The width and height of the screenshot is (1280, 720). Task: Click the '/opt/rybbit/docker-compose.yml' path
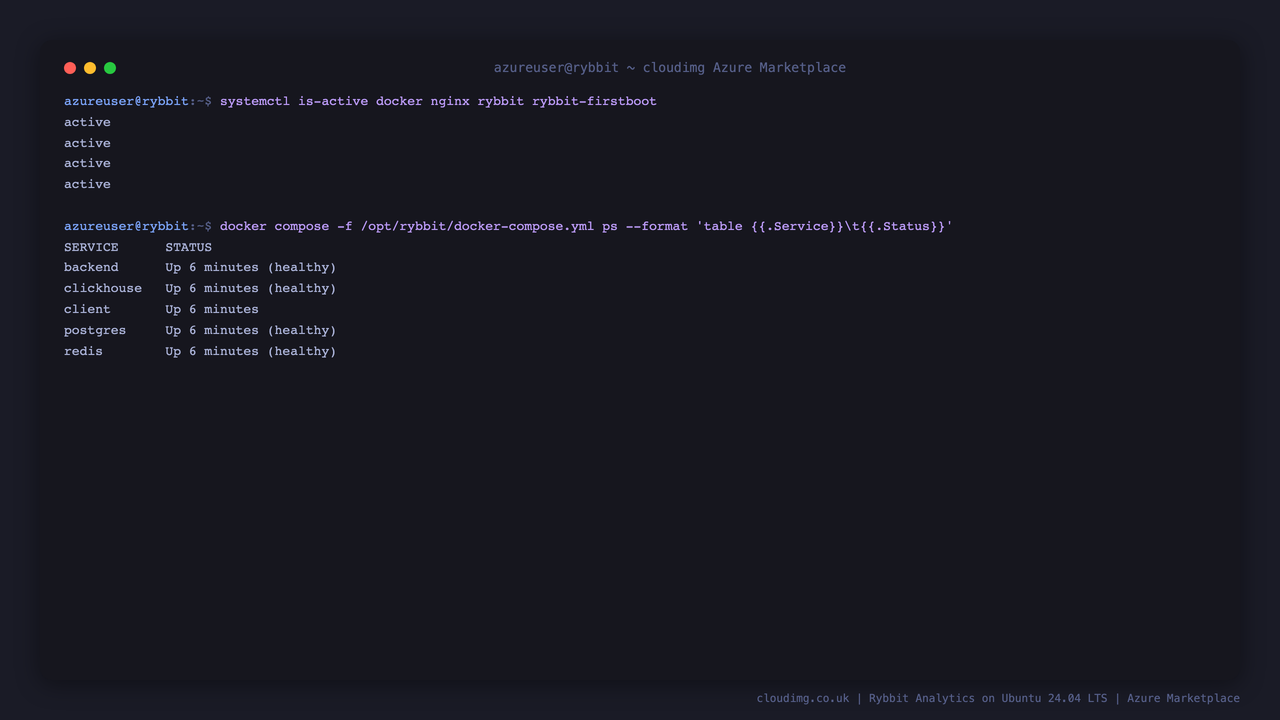pyautogui.click(x=477, y=226)
